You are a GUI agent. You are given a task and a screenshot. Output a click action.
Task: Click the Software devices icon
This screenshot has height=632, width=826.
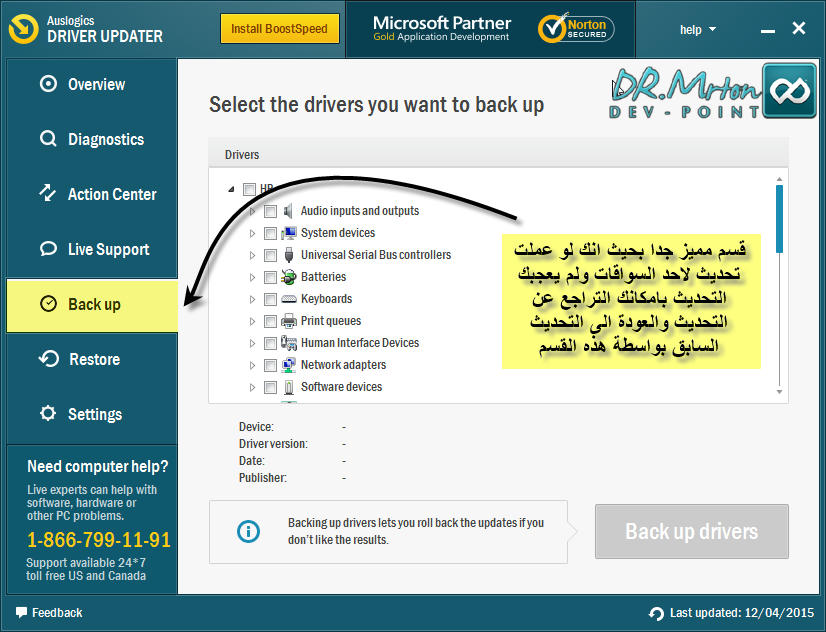coord(289,387)
